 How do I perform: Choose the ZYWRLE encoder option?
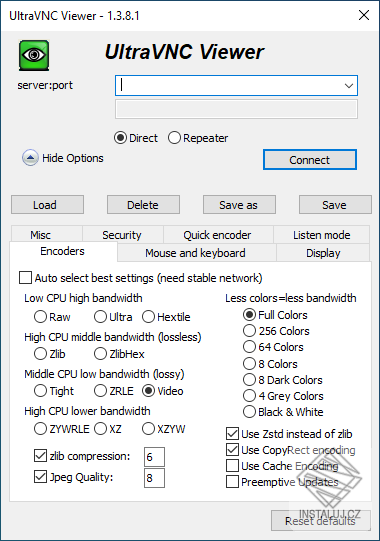click(40, 429)
